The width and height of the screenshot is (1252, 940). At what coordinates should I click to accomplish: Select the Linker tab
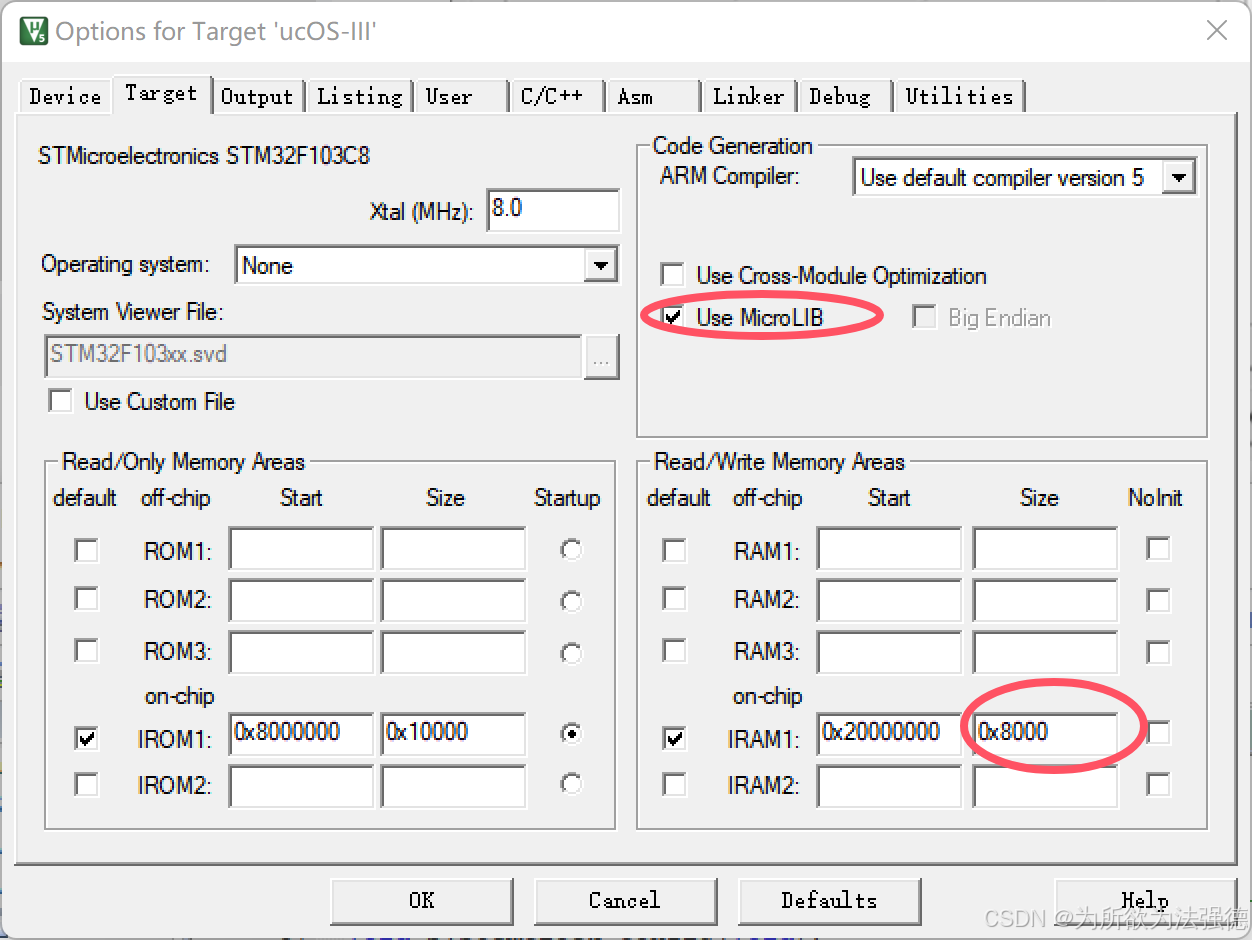point(748,96)
